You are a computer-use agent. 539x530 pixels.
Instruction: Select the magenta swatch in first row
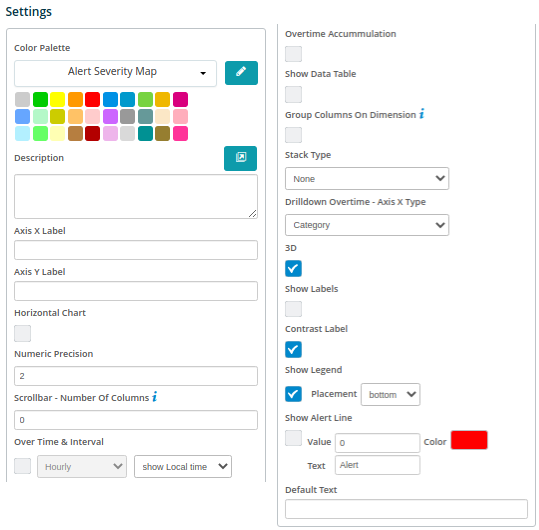tap(180, 99)
